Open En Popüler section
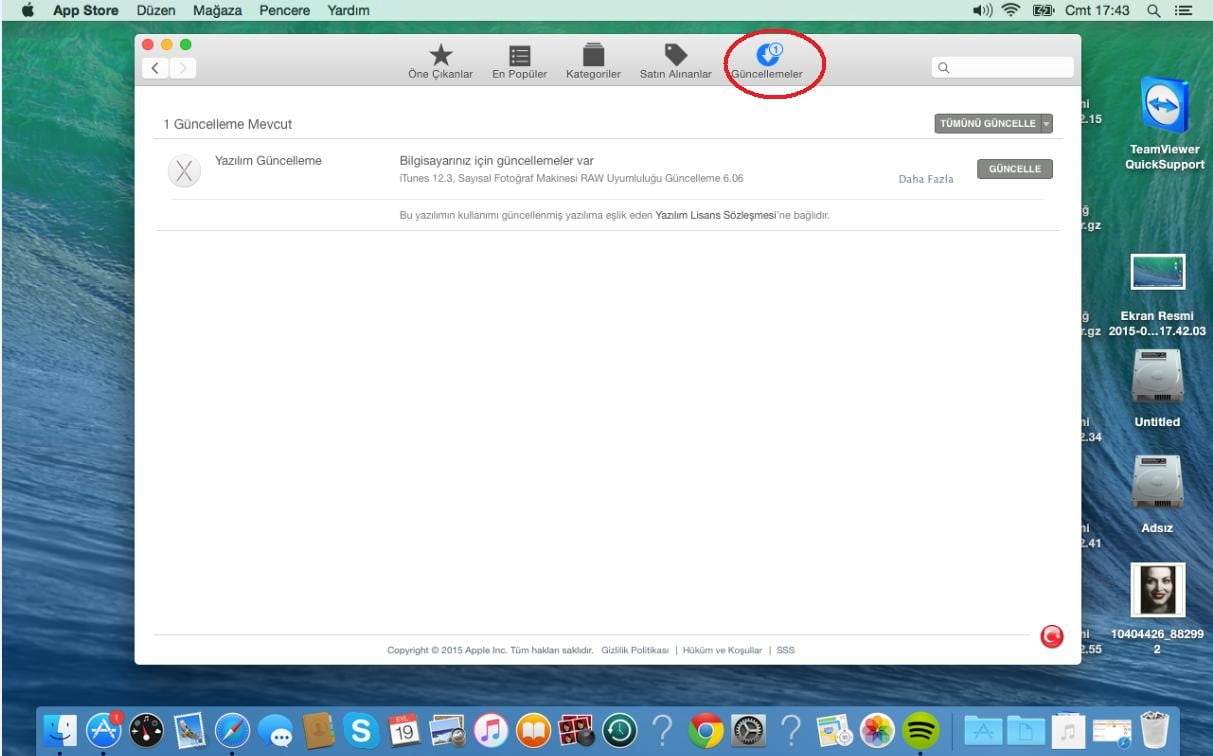1213x756 pixels. click(x=518, y=60)
